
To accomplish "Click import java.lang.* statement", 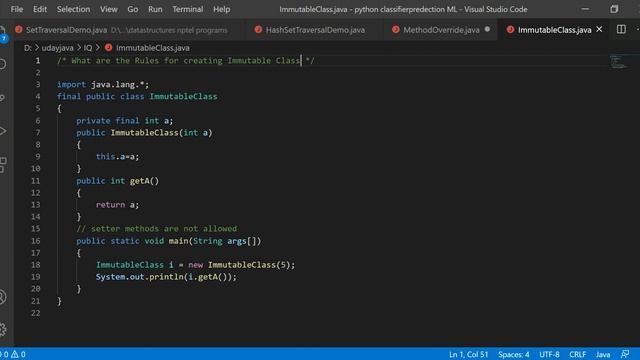I will pyautogui.click(x=103, y=84).
